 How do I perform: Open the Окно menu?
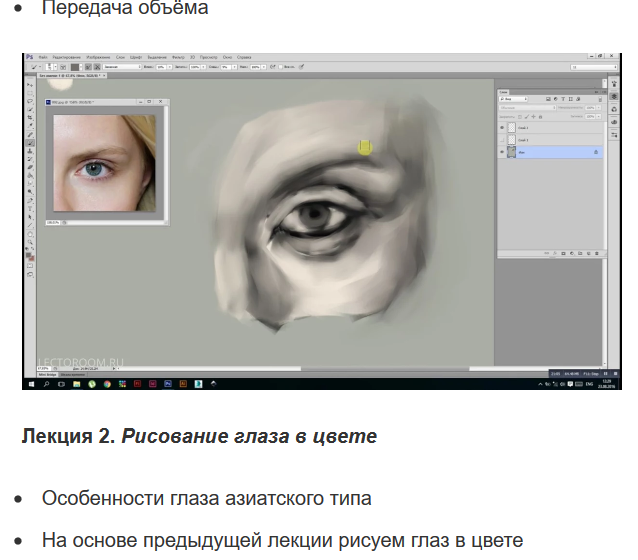pos(227,57)
